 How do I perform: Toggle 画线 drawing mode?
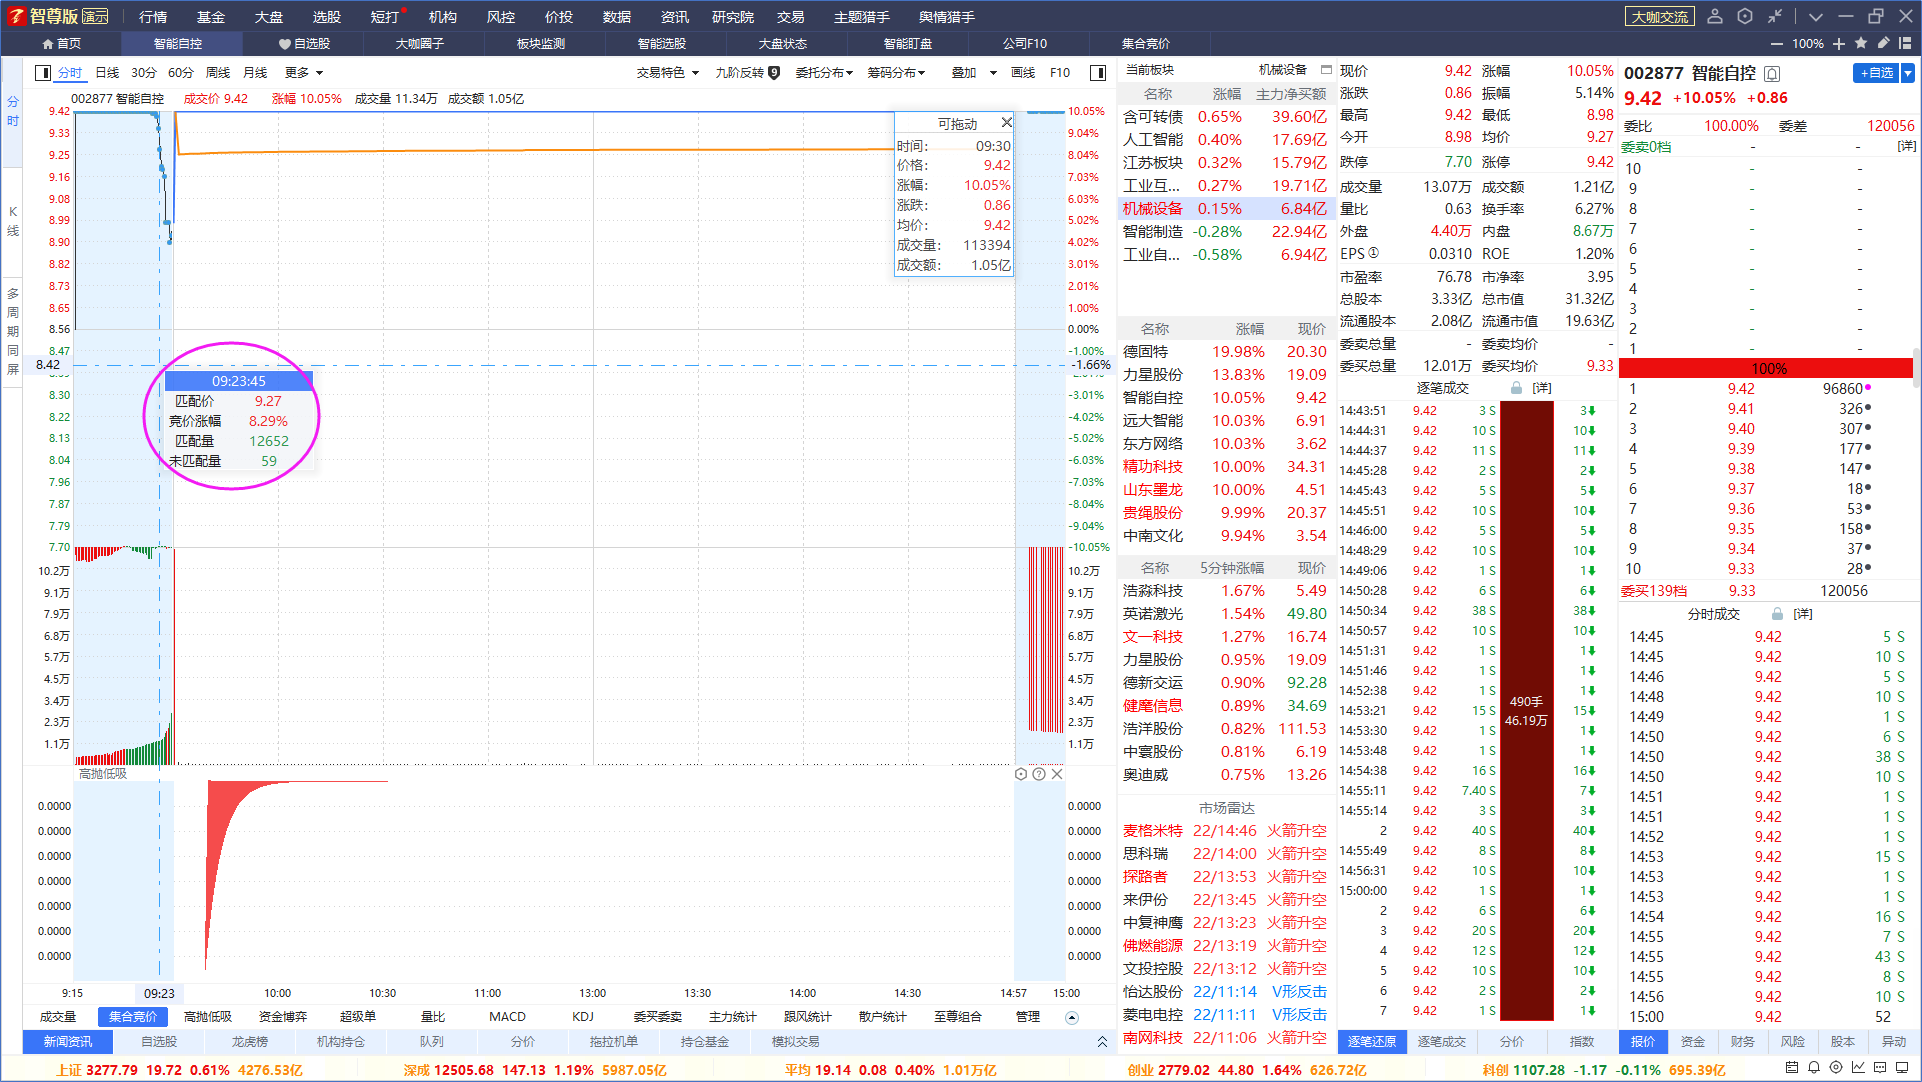pos(1023,73)
